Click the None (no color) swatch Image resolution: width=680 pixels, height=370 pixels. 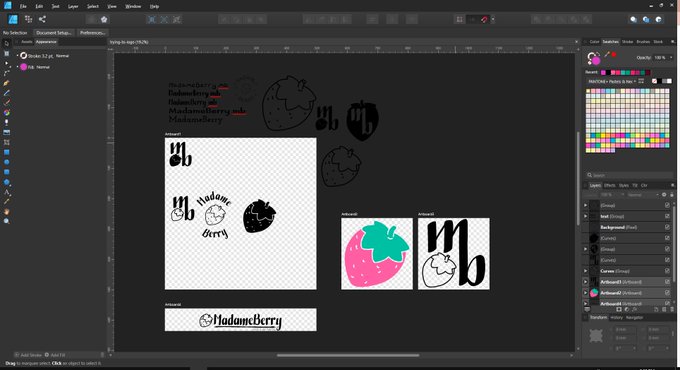(x=654, y=81)
